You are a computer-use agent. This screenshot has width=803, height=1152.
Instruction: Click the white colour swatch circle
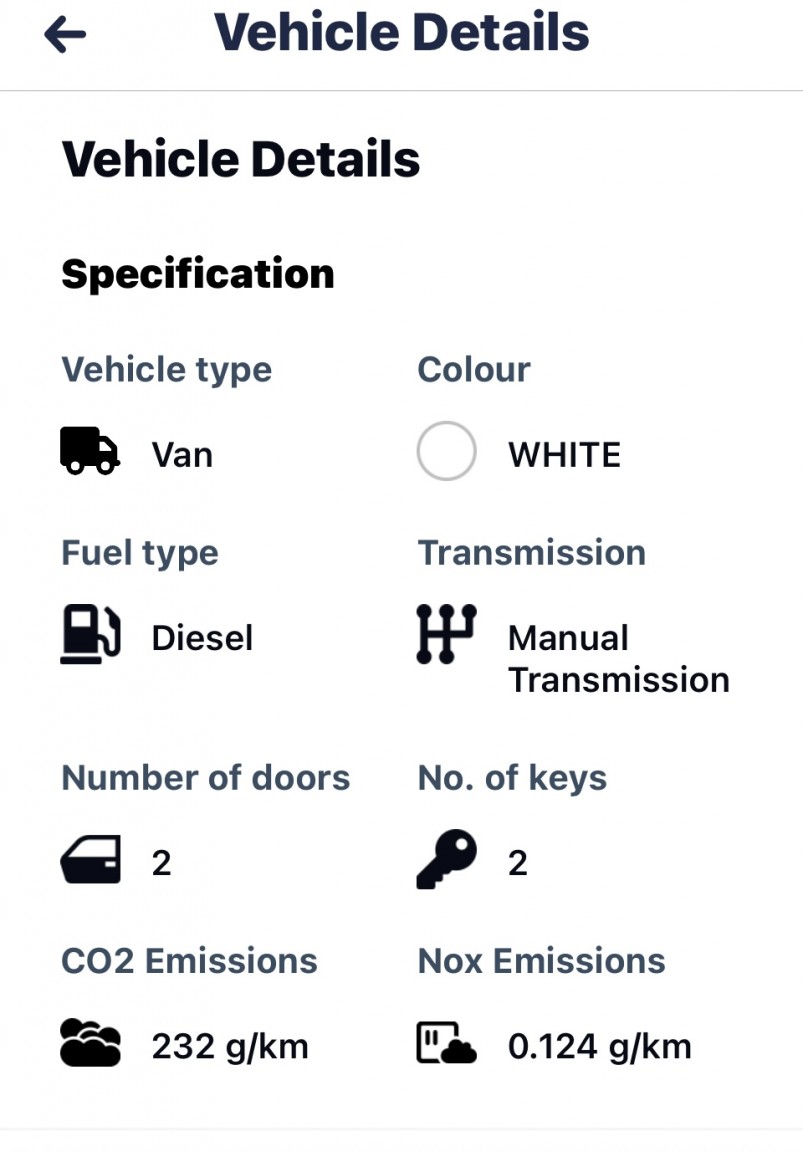[x=446, y=451]
